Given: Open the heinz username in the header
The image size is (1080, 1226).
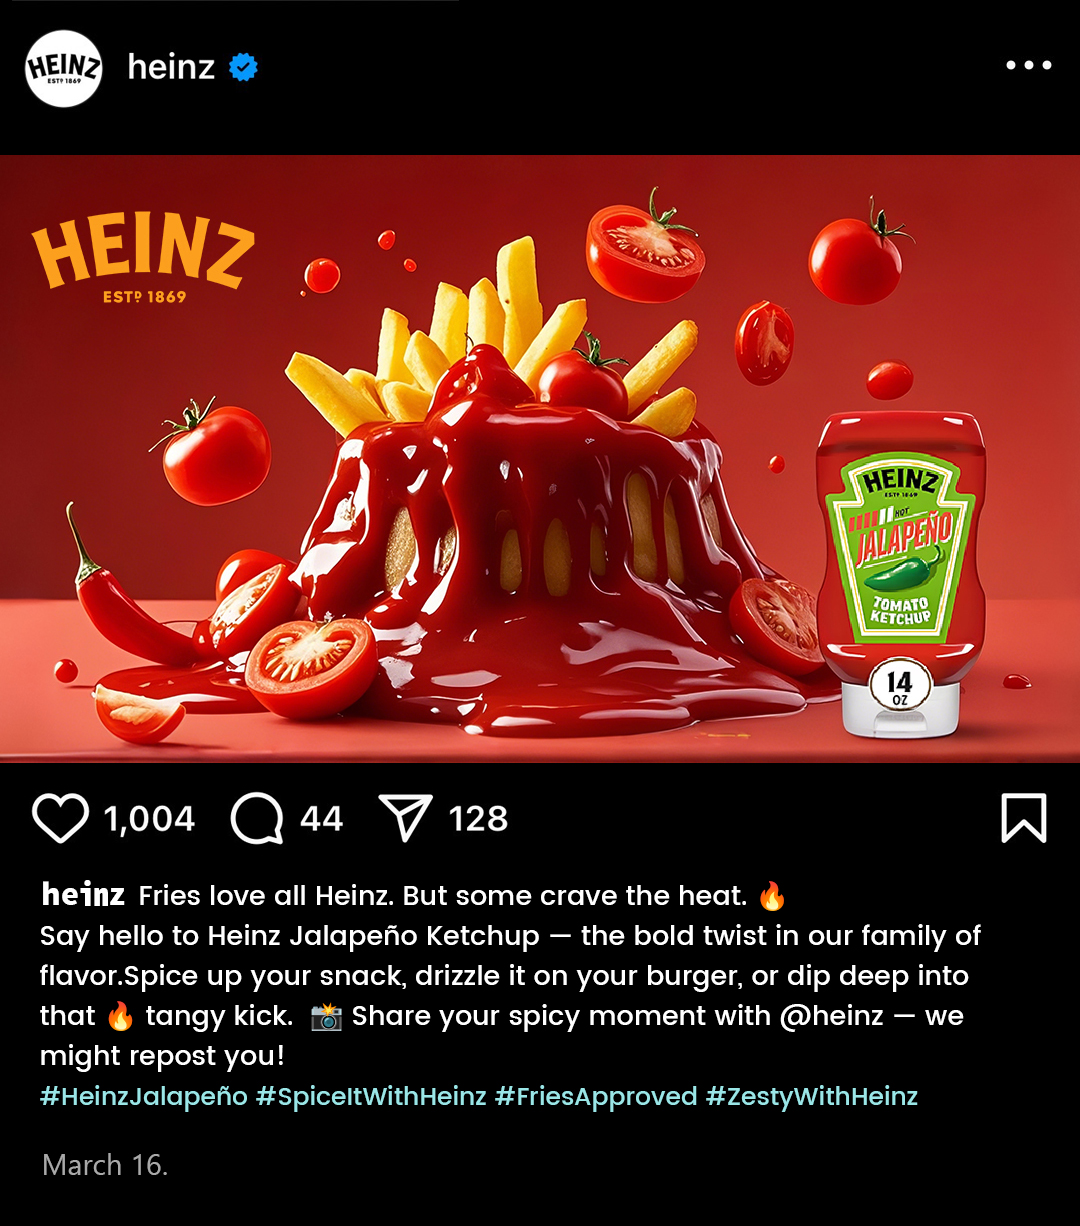Looking at the screenshot, I should pyautogui.click(x=171, y=67).
